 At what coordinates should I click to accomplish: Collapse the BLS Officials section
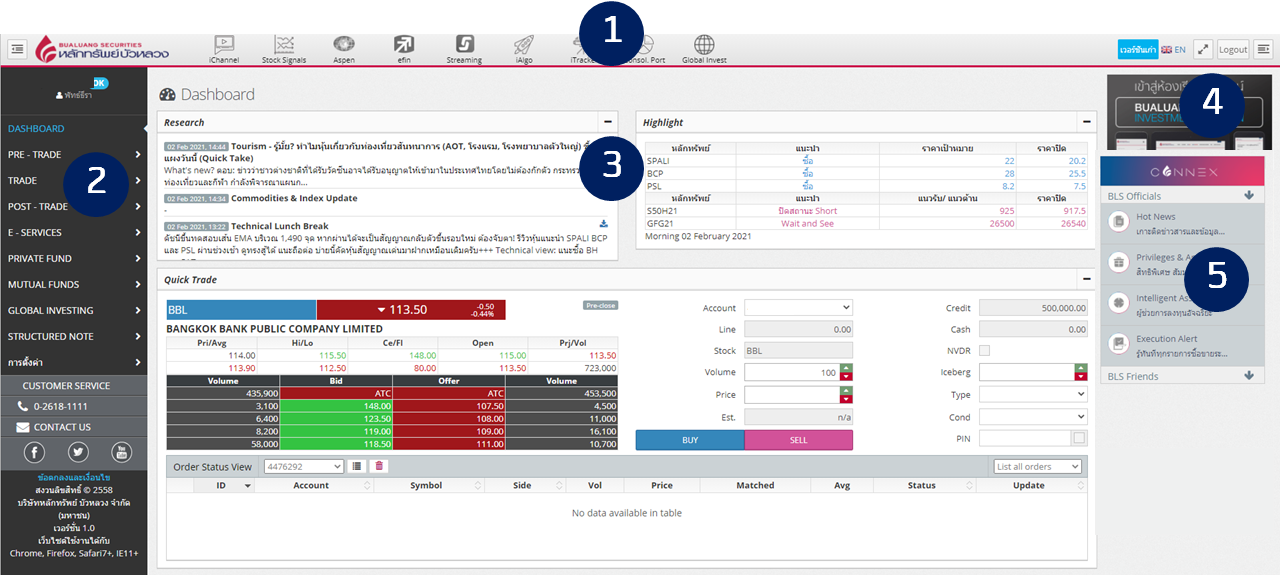[1249, 196]
